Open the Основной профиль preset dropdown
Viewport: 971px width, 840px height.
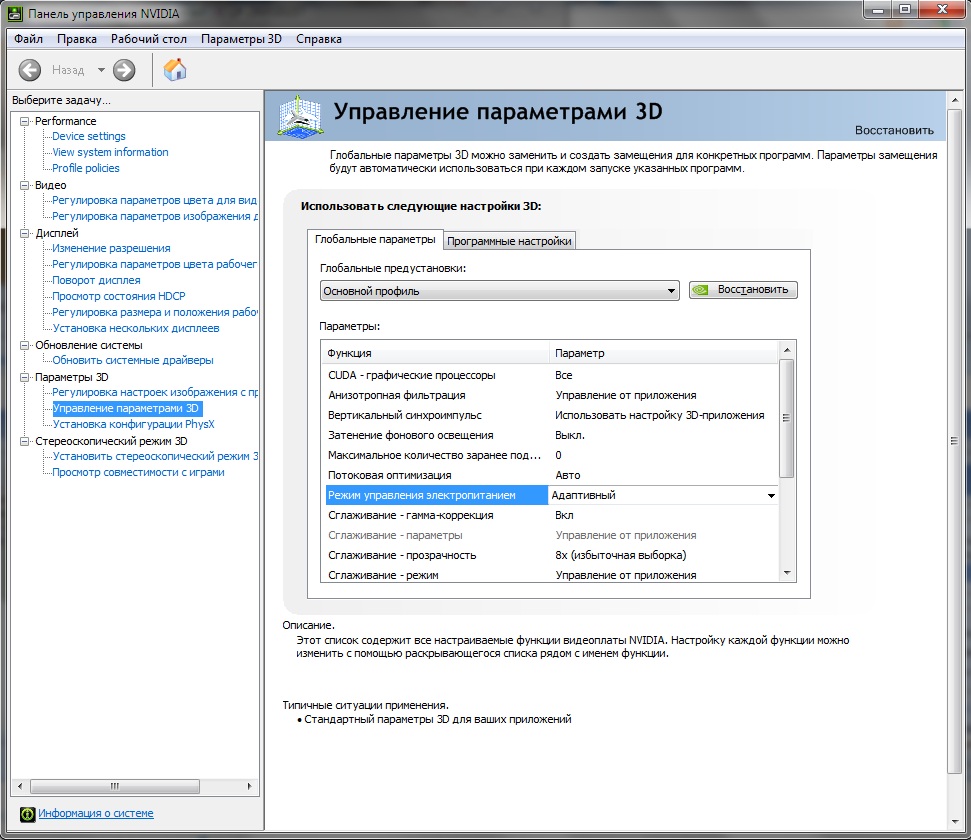point(499,291)
